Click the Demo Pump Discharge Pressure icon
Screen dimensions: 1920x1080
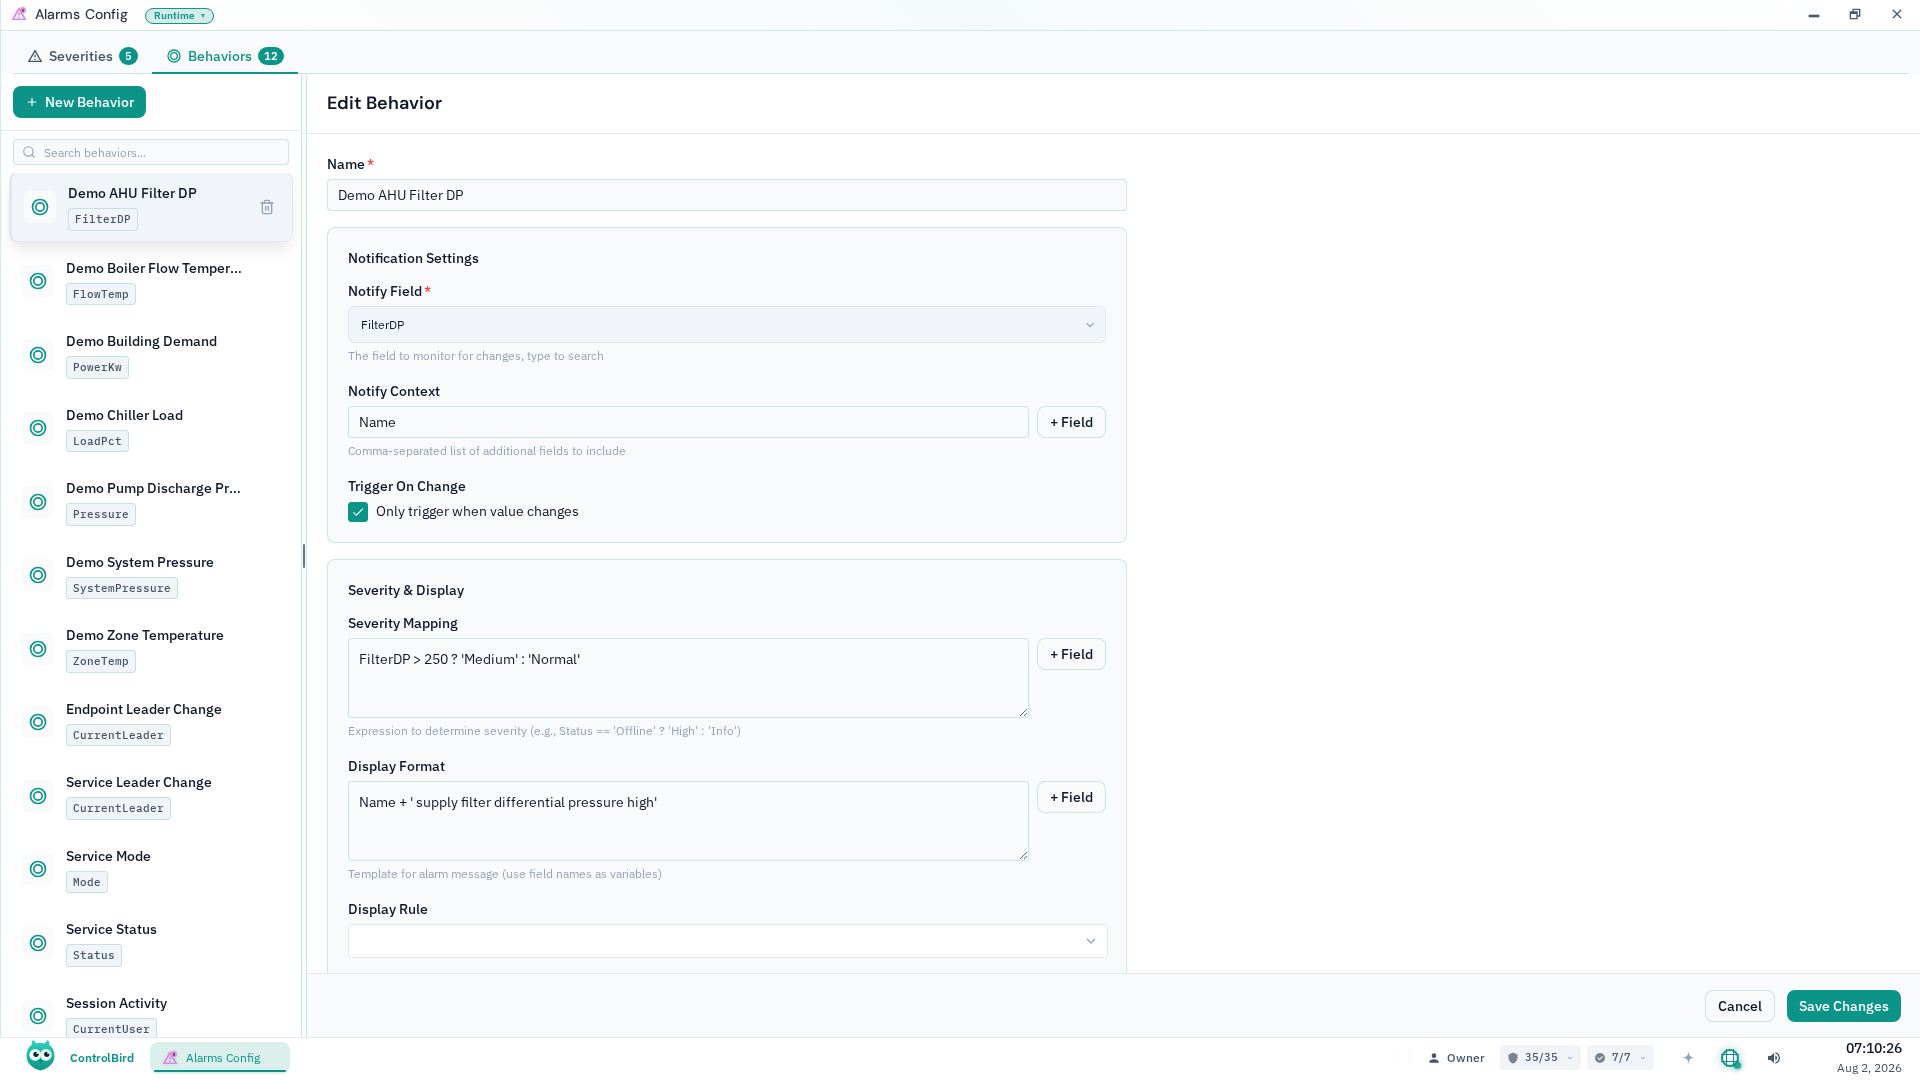tap(38, 502)
